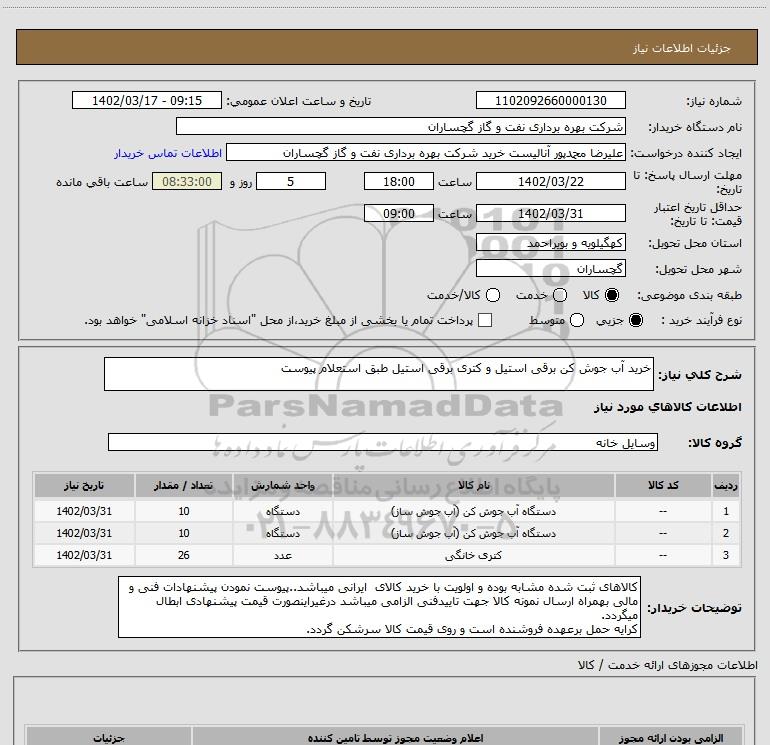Click the اعلام وضعیت مجوز توسط تامین کننده header

click(x=395, y=738)
